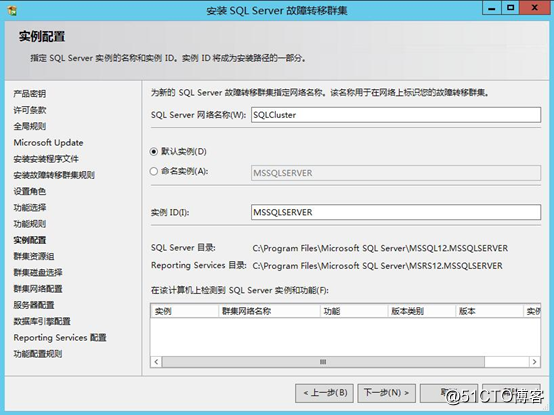Select 功能选择 step in the sidebar
554x415 pixels.
[x=30, y=208]
